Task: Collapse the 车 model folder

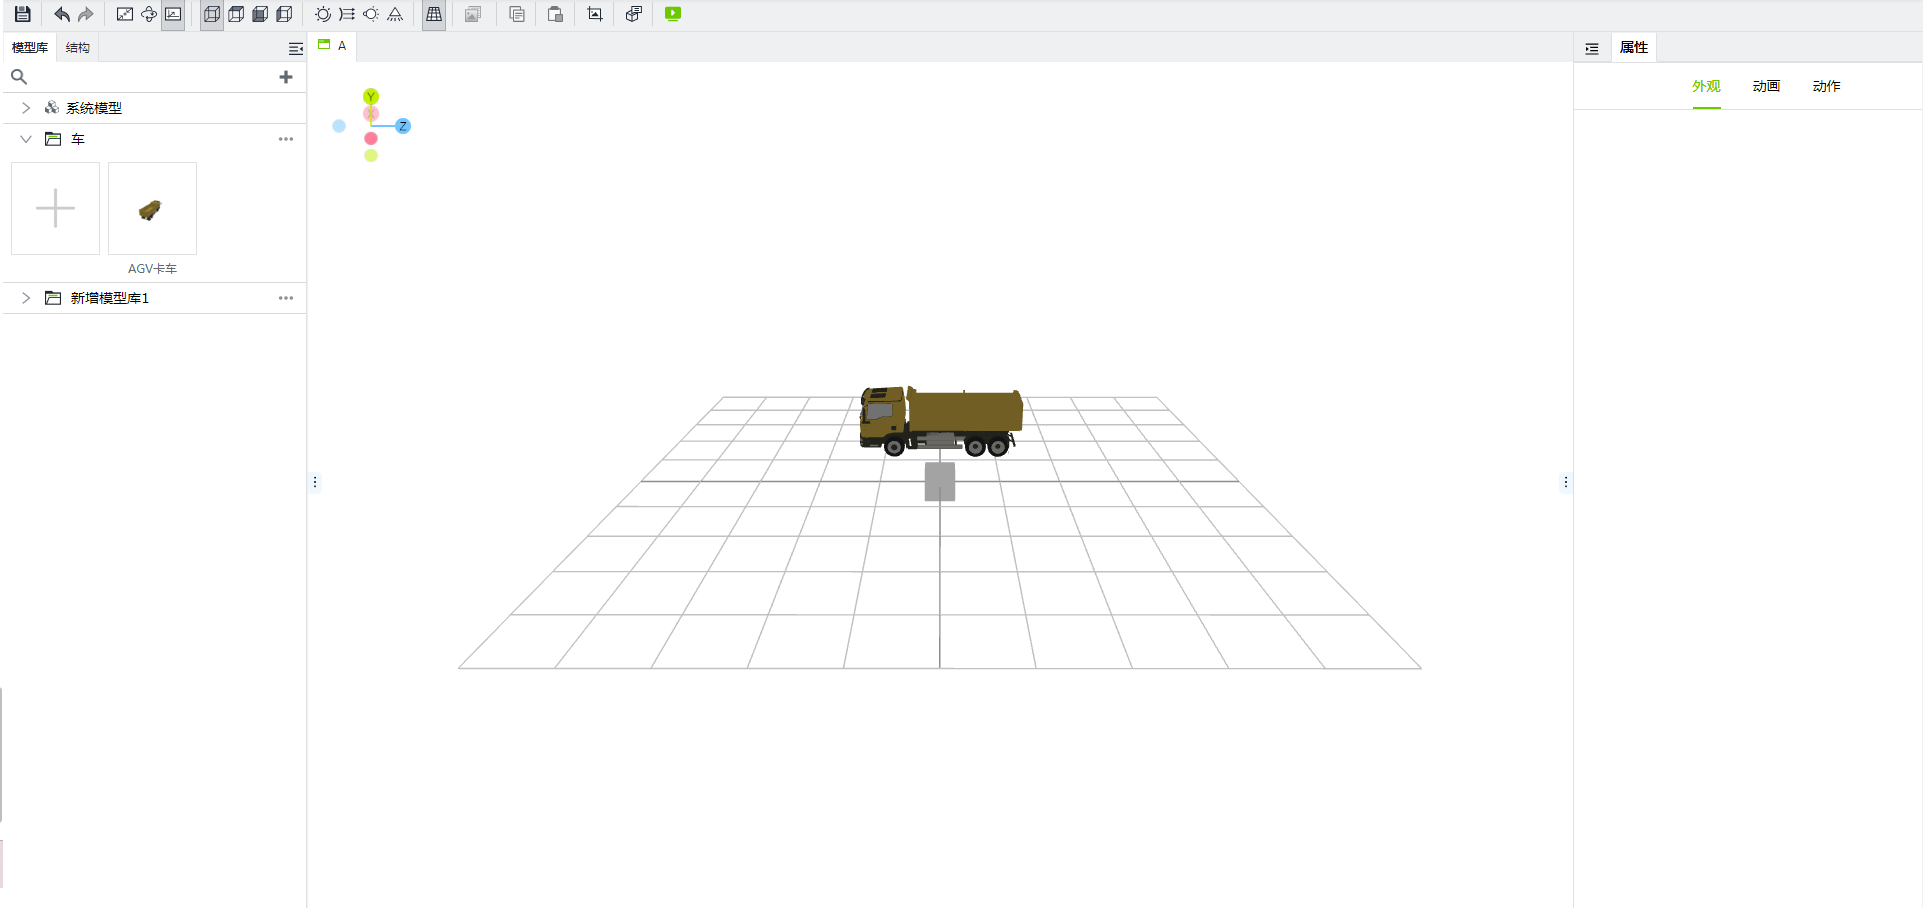Action: (26, 139)
